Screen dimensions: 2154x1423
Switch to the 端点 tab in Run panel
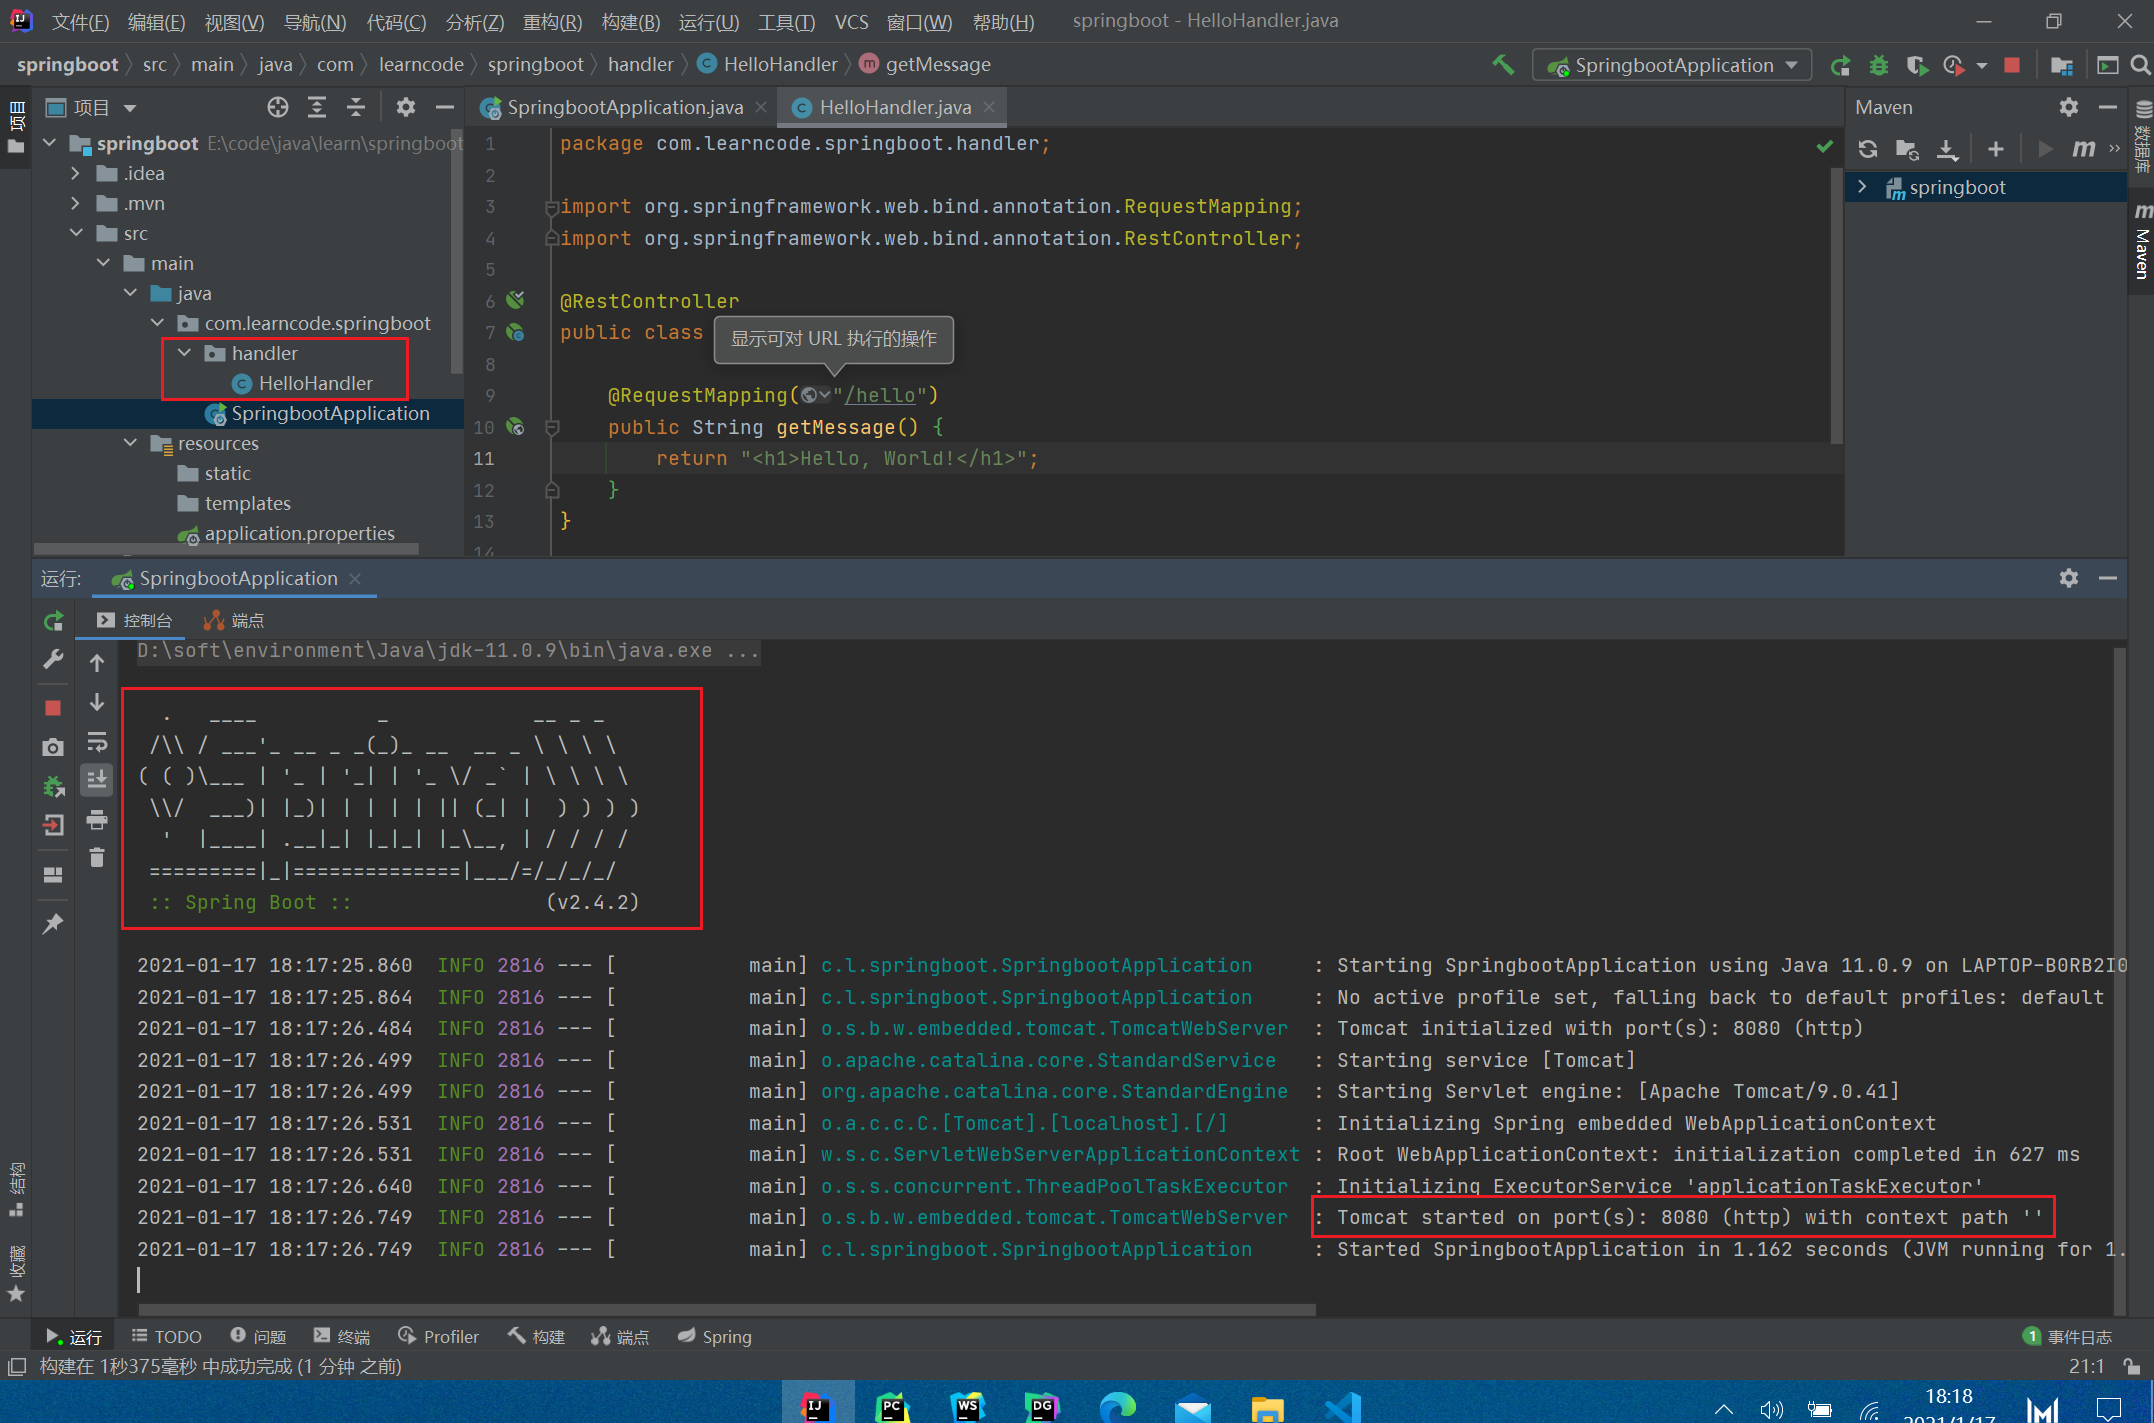click(x=234, y=621)
